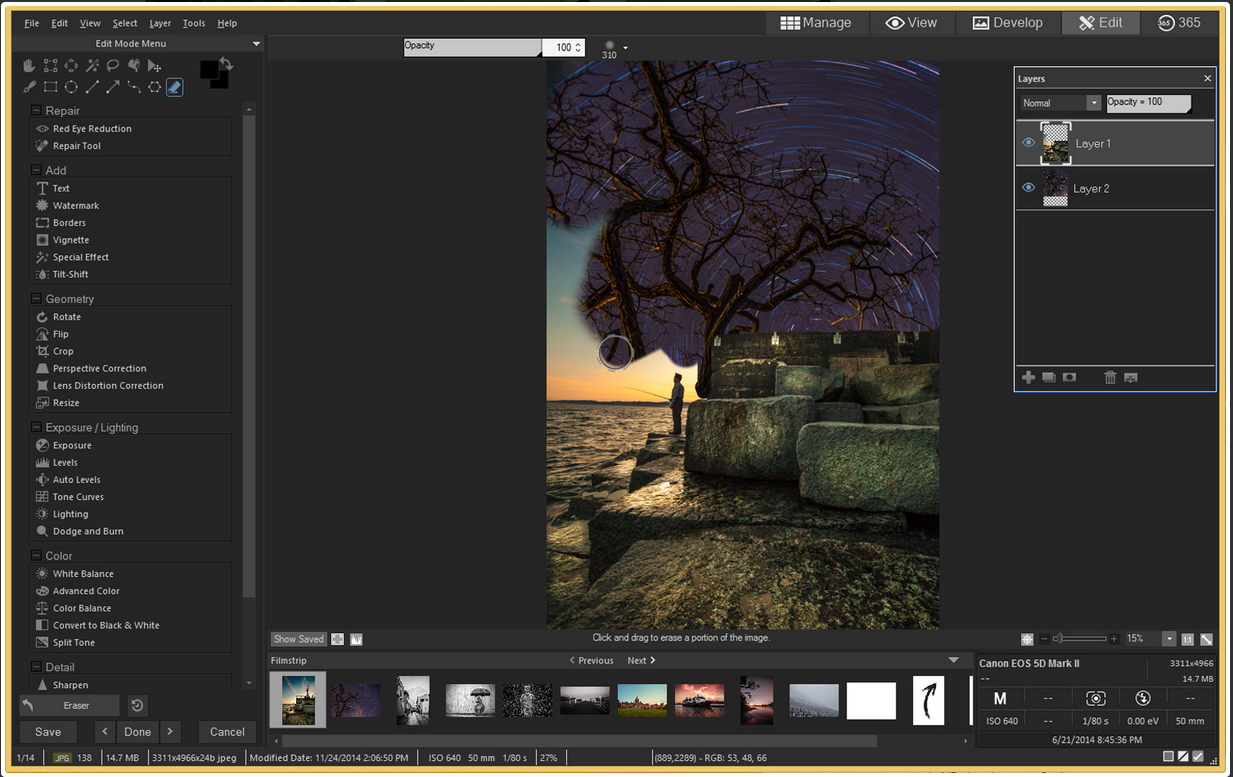
Task: Hide Layer 1 using its eye icon
Action: click(x=1028, y=143)
